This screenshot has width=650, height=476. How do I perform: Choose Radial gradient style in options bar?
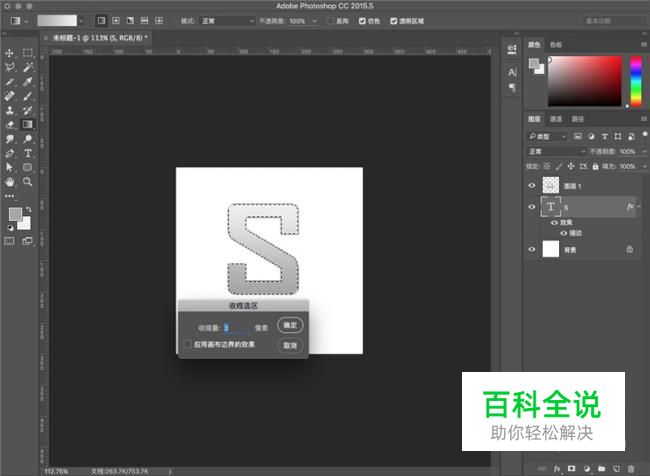(x=116, y=20)
